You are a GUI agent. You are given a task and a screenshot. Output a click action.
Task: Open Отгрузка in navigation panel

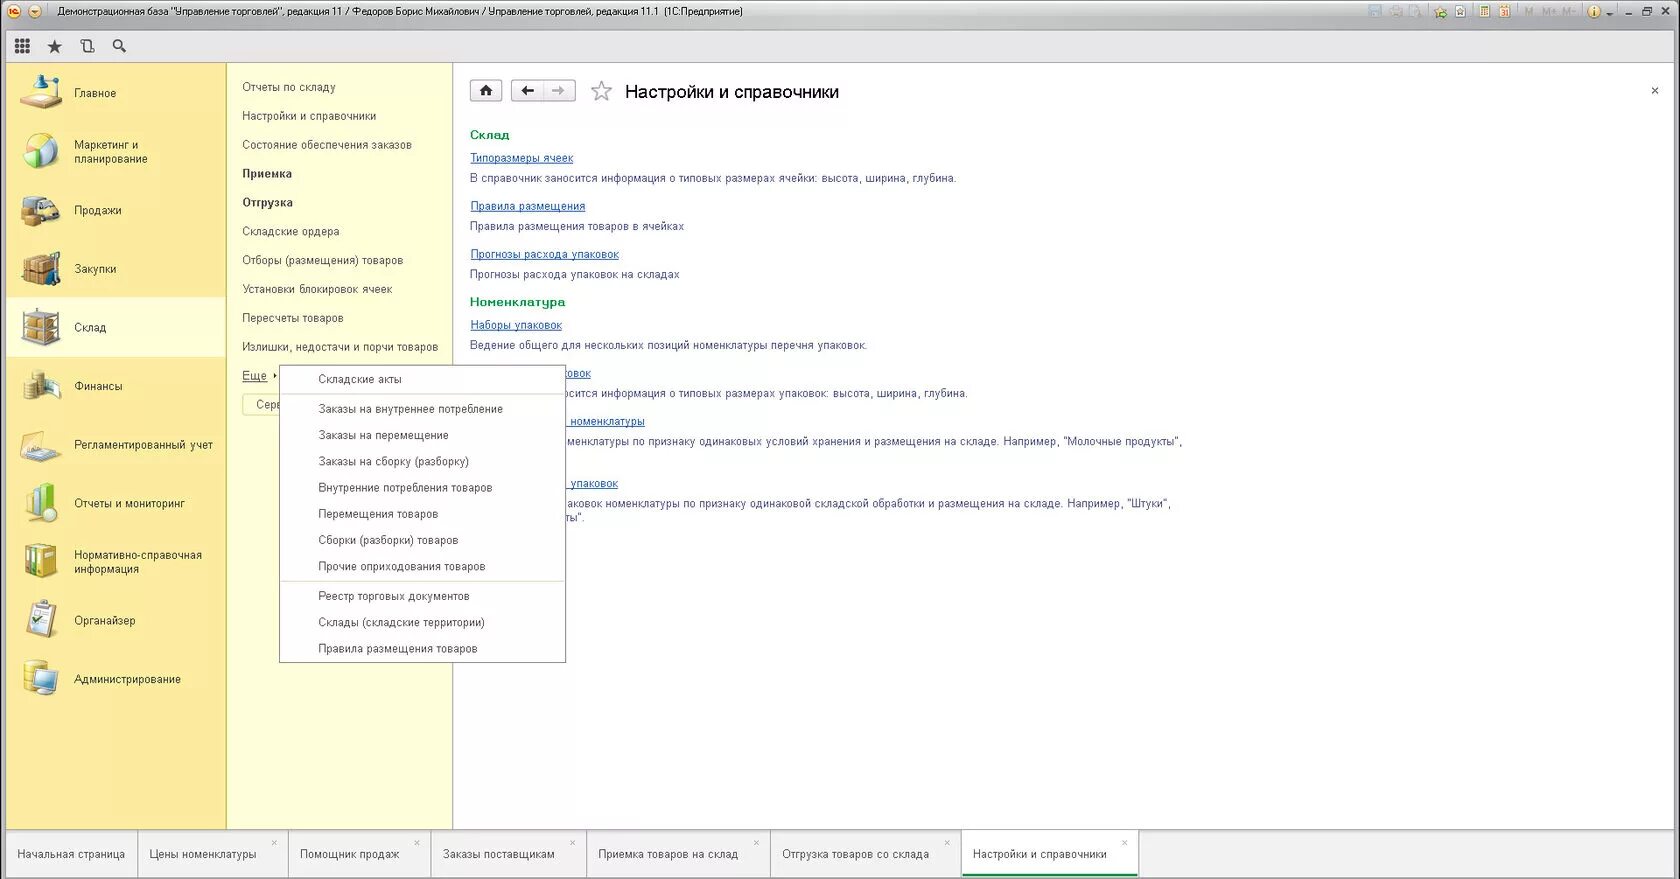pos(267,203)
